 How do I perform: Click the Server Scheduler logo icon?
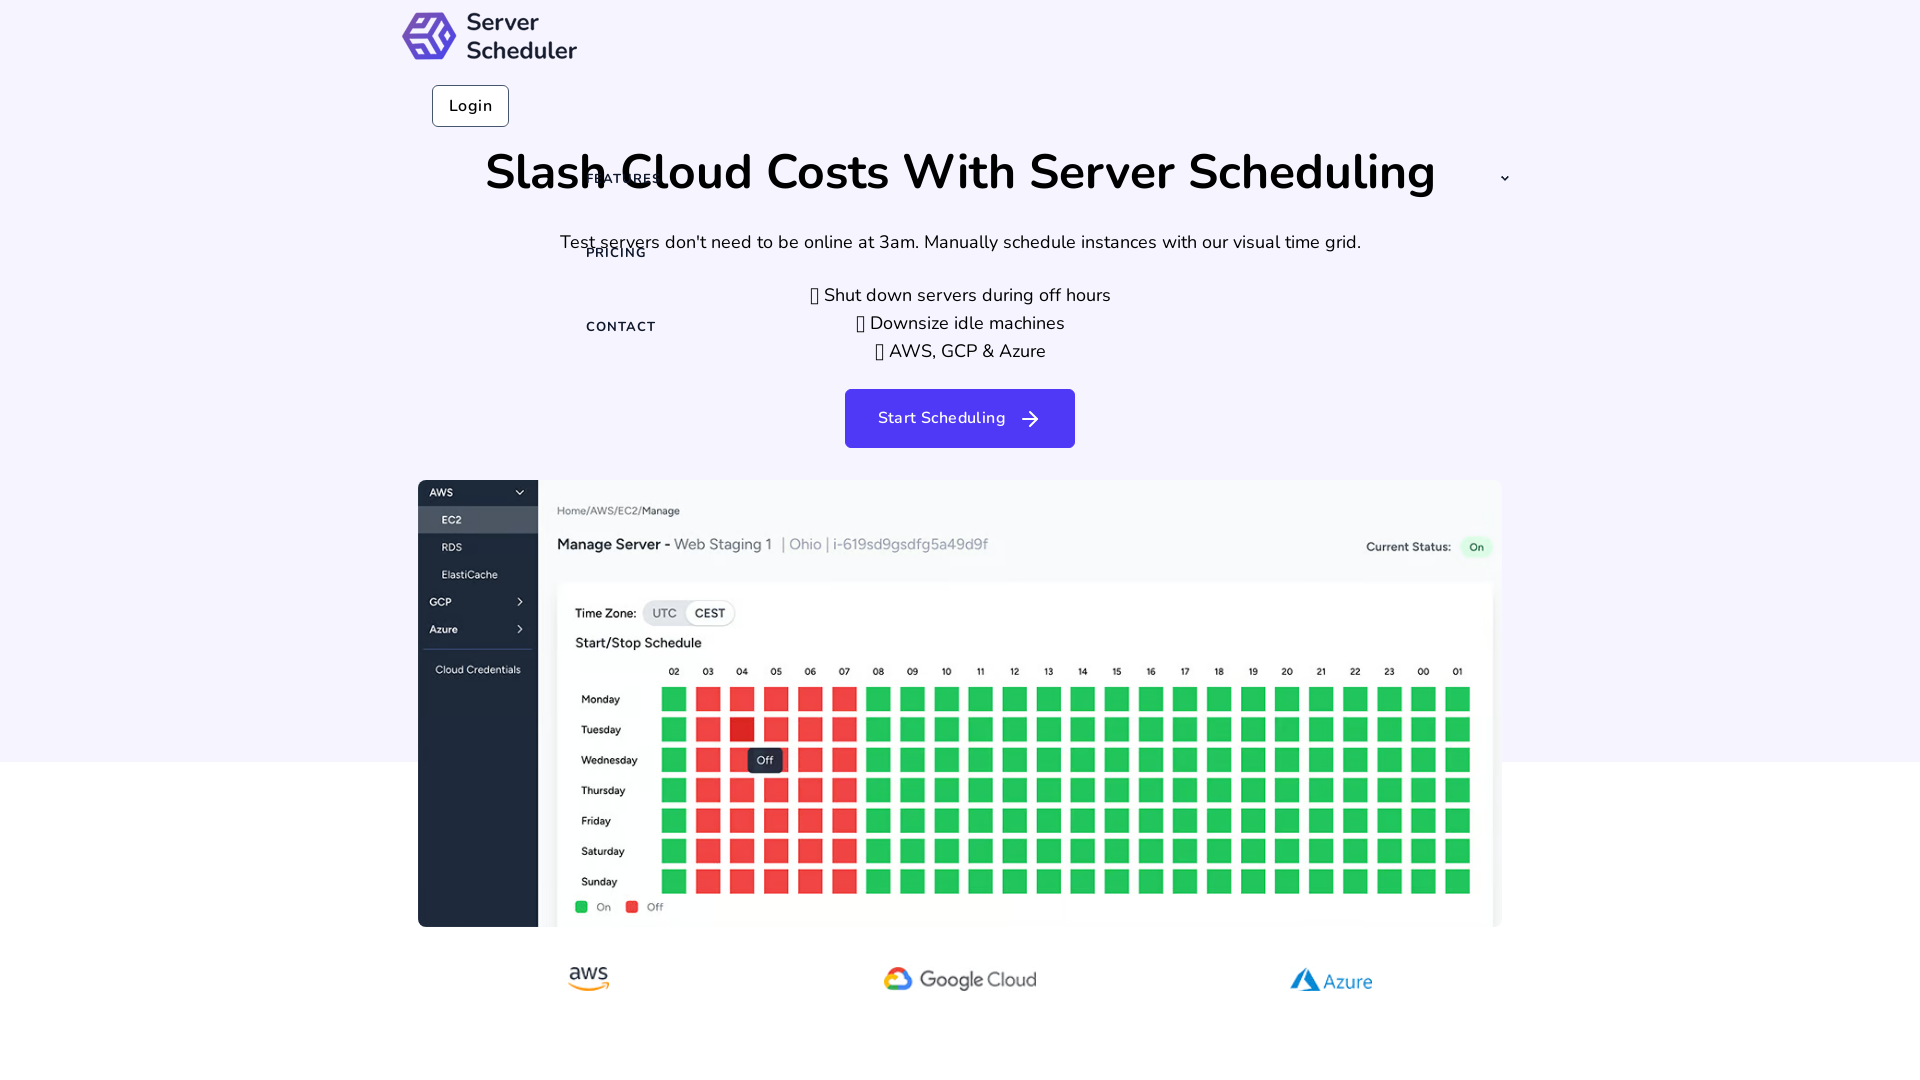tap(429, 36)
